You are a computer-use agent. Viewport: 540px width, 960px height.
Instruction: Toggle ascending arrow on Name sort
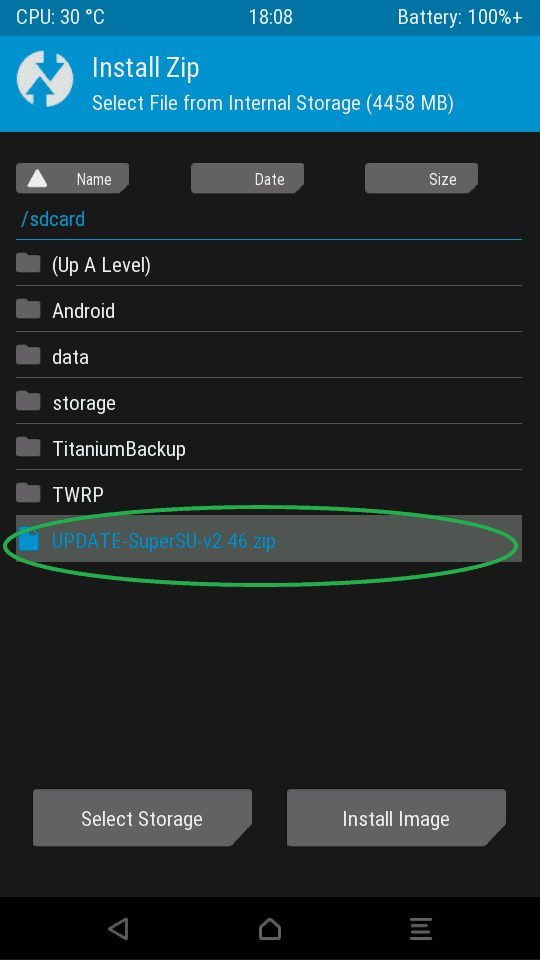(38, 179)
